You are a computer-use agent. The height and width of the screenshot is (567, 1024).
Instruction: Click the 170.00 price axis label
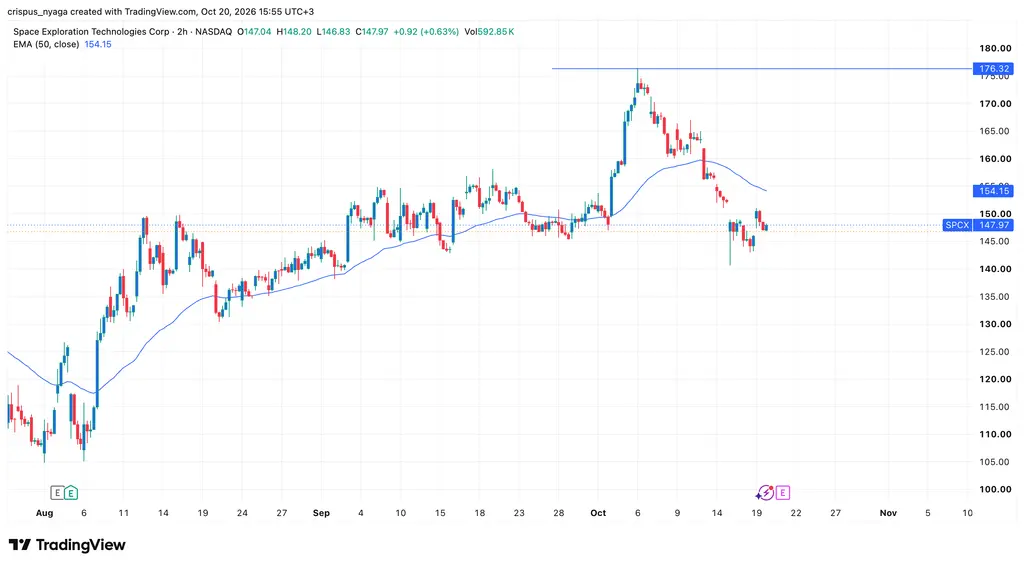point(995,103)
